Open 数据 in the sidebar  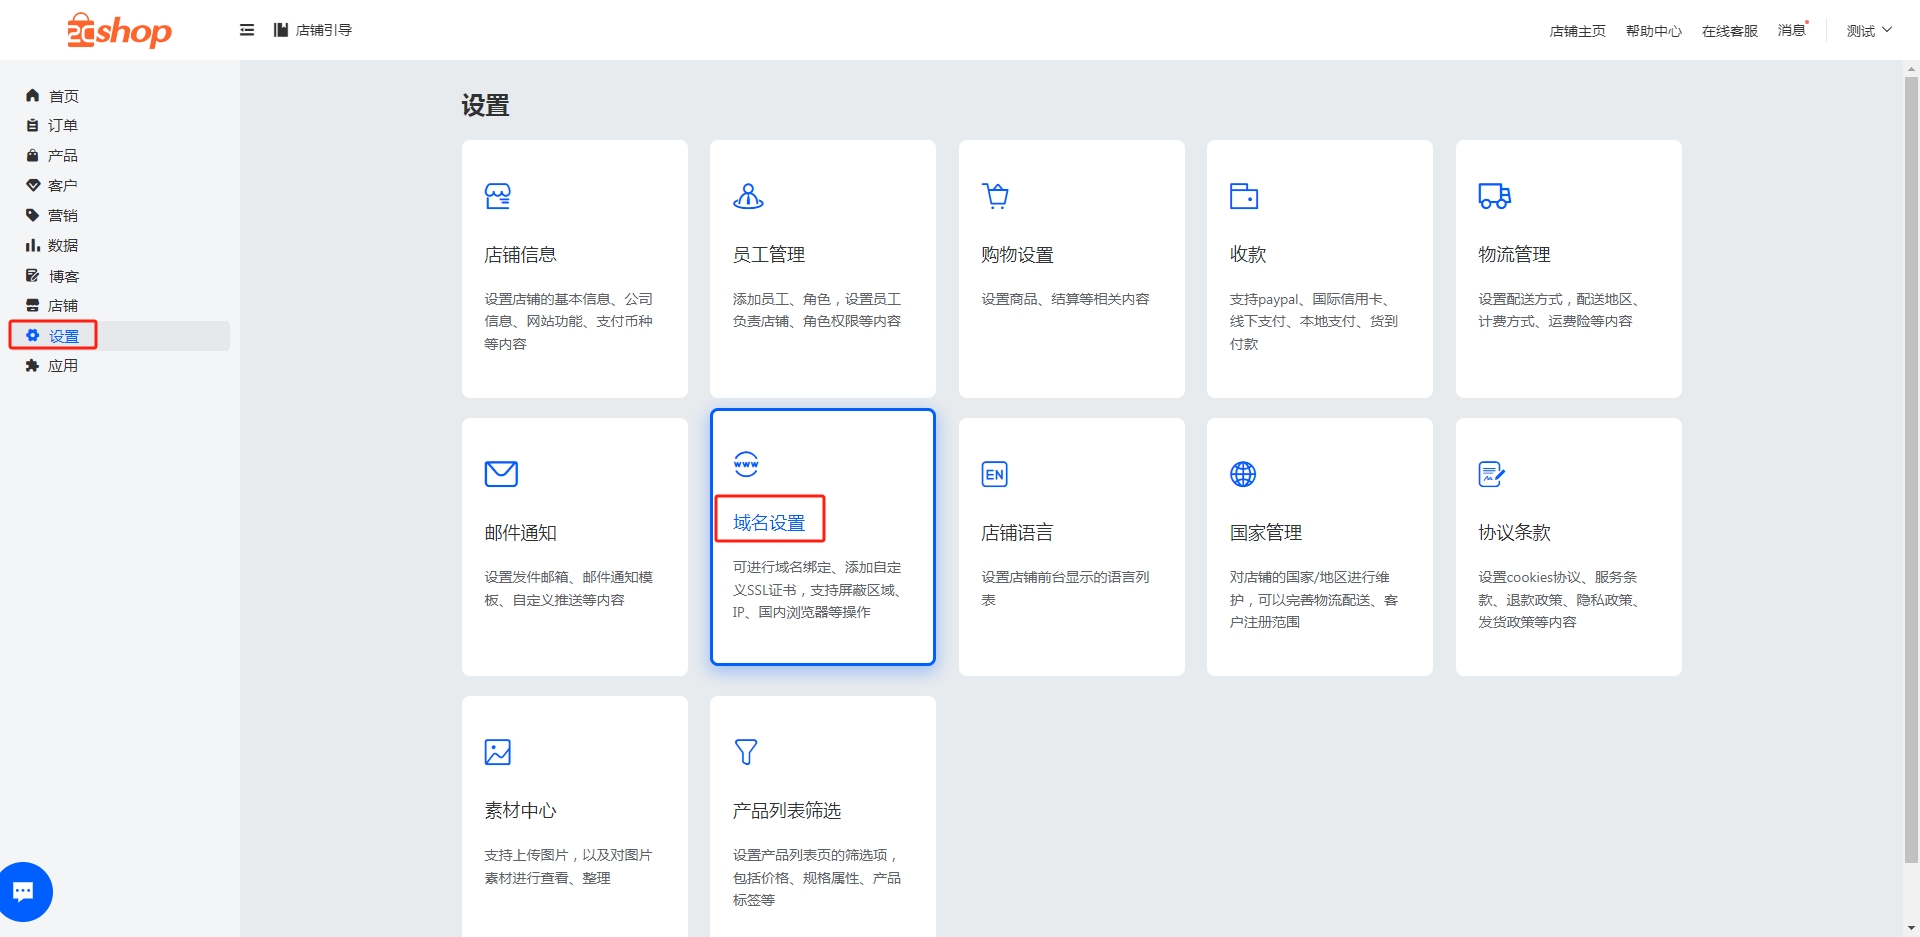[63, 246]
